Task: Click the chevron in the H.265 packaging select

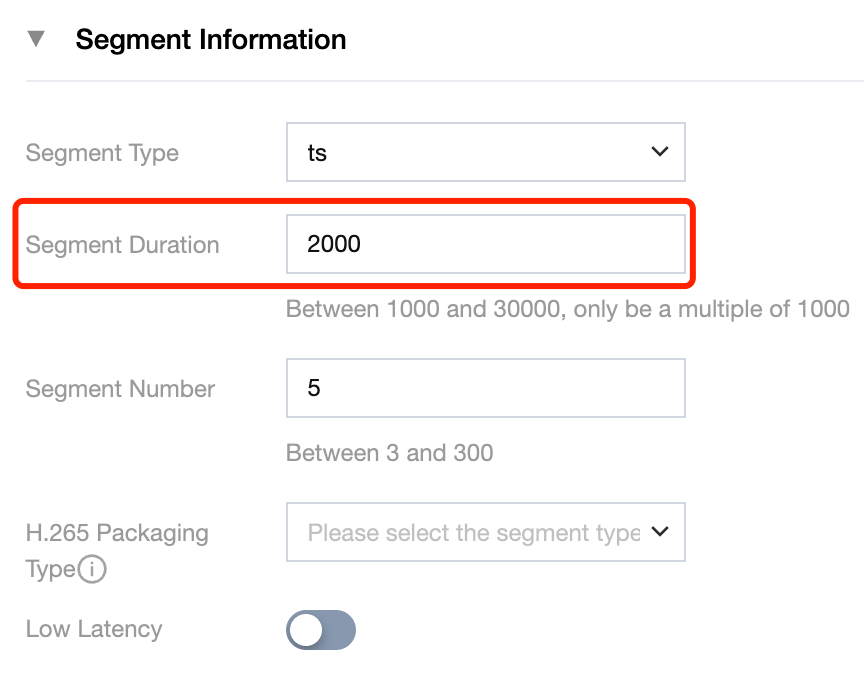Action: coord(659,532)
